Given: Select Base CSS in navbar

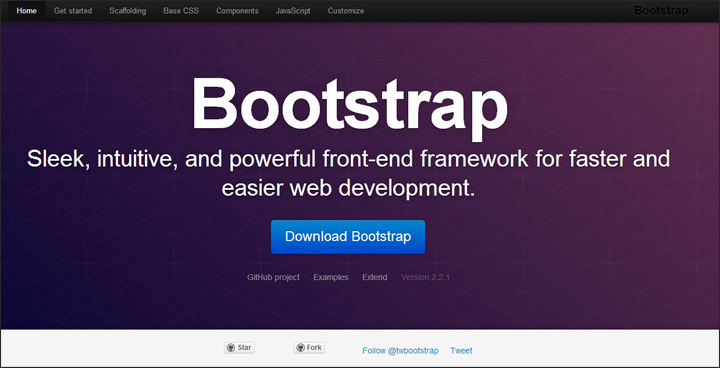Looking at the screenshot, I should tap(181, 11).
